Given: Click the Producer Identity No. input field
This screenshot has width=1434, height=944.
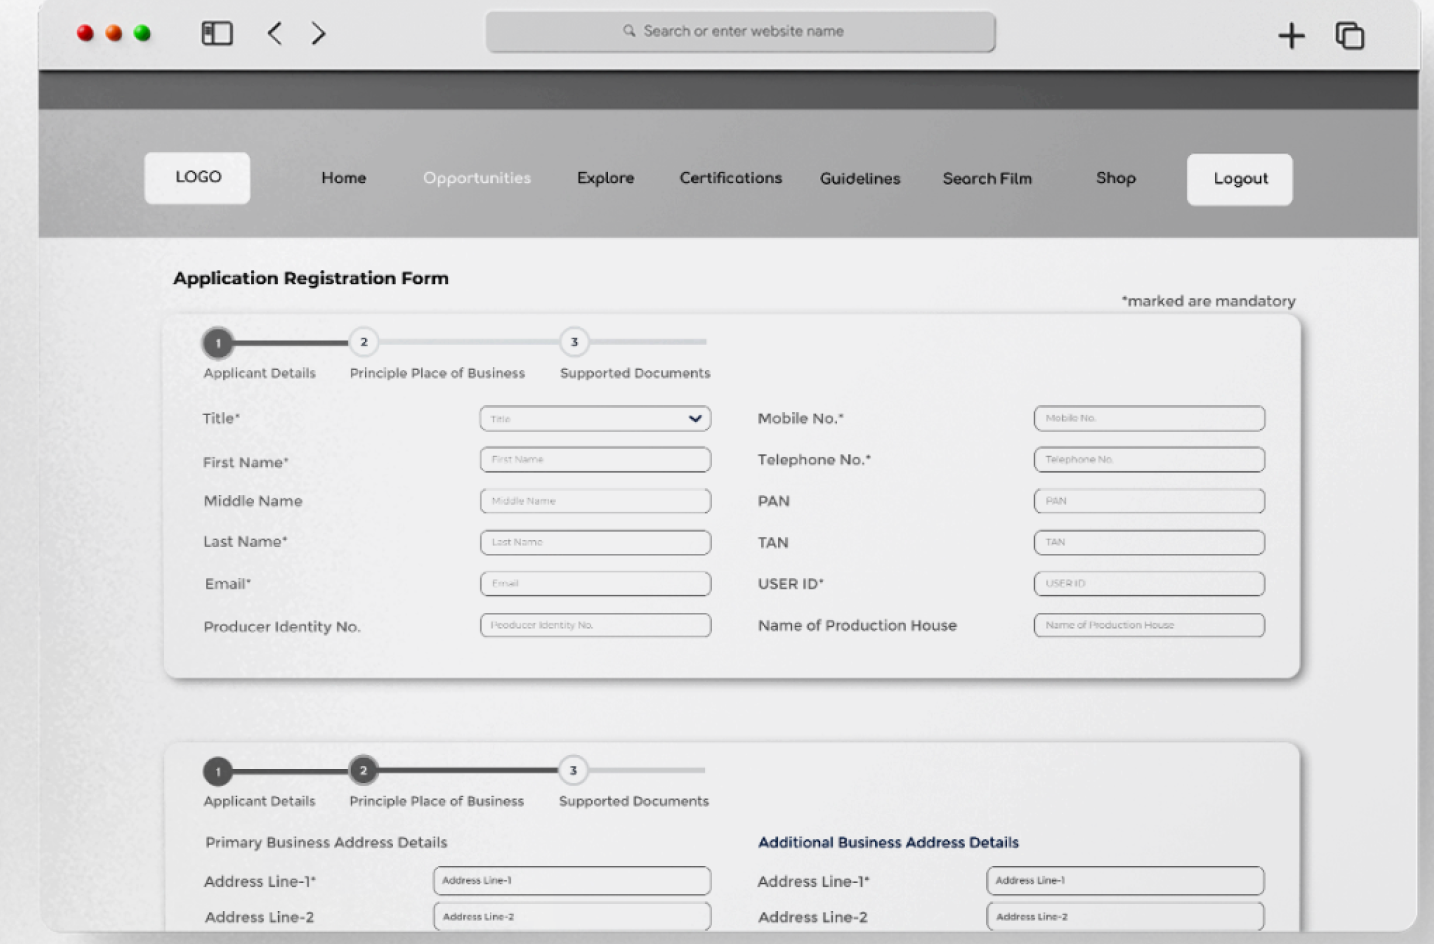Looking at the screenshot, I should pos(595,625).
